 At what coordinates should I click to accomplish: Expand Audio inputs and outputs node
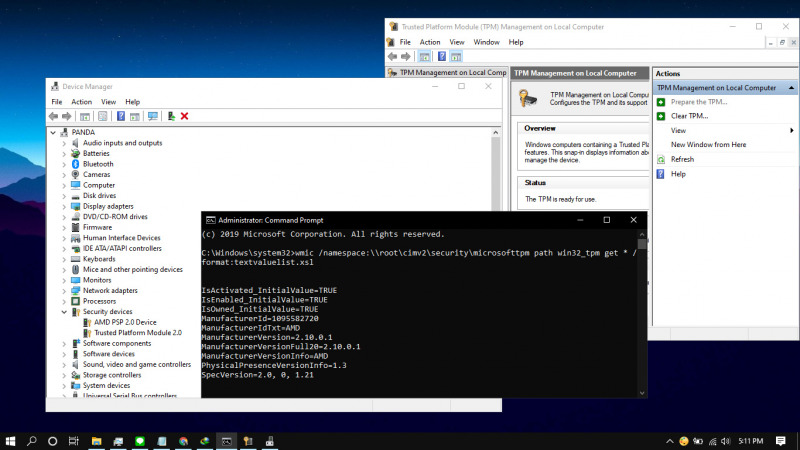(64, 143)
